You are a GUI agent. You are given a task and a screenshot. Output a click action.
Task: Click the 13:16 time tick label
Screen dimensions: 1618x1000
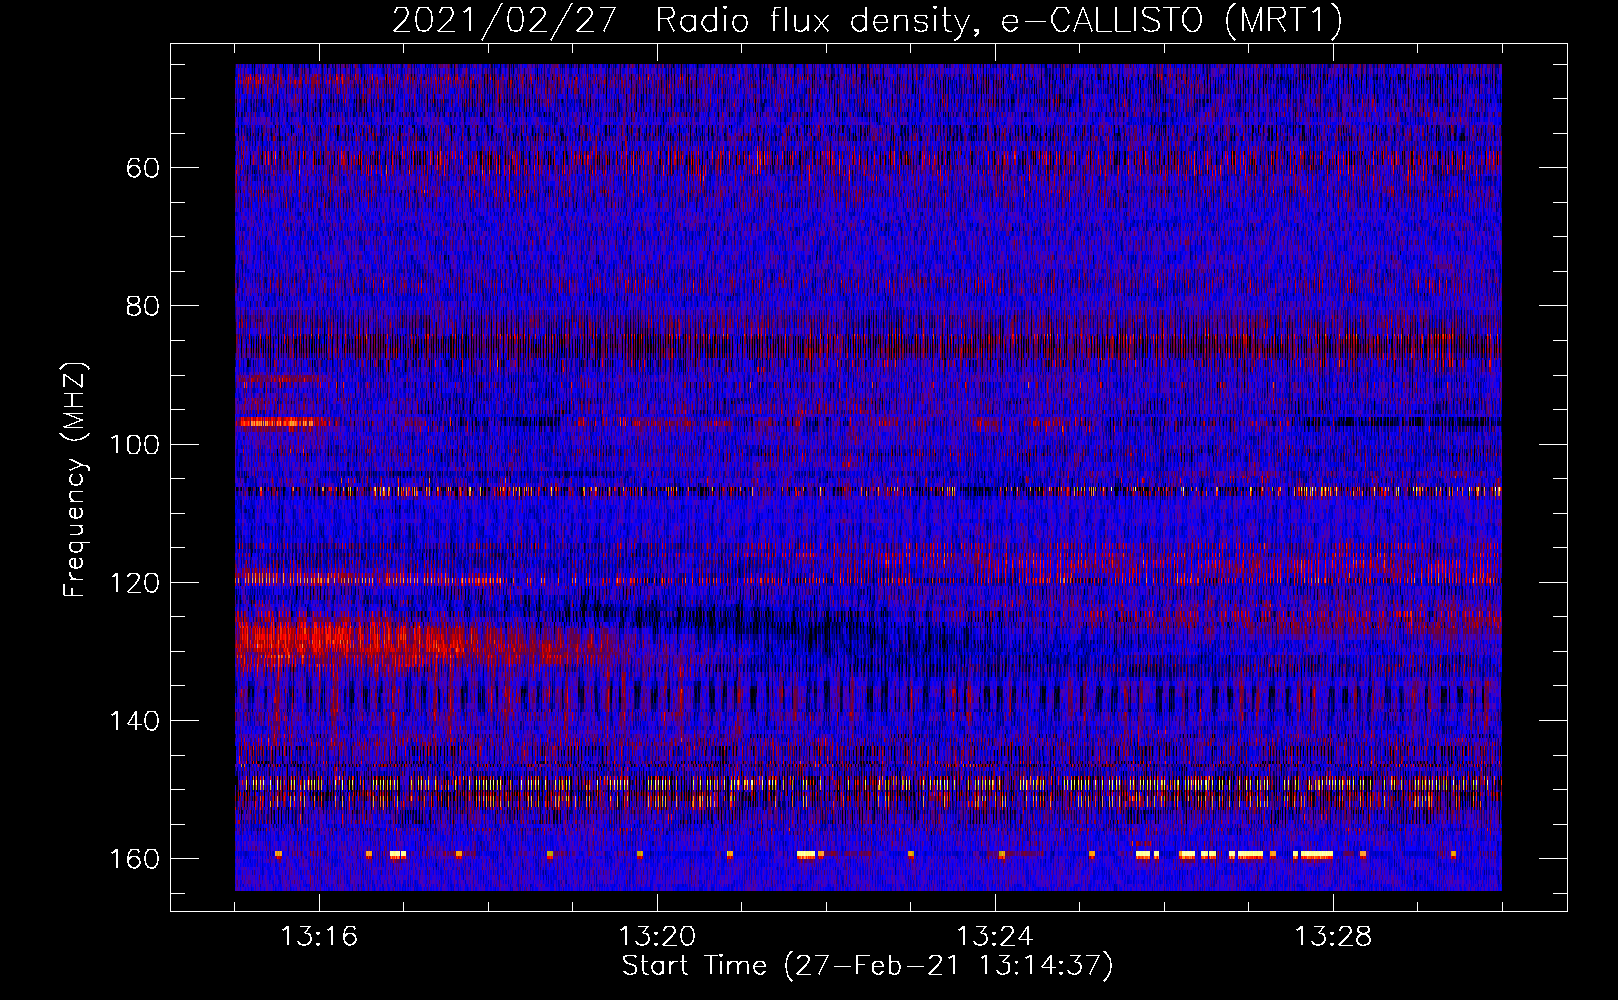pos(319,937)
